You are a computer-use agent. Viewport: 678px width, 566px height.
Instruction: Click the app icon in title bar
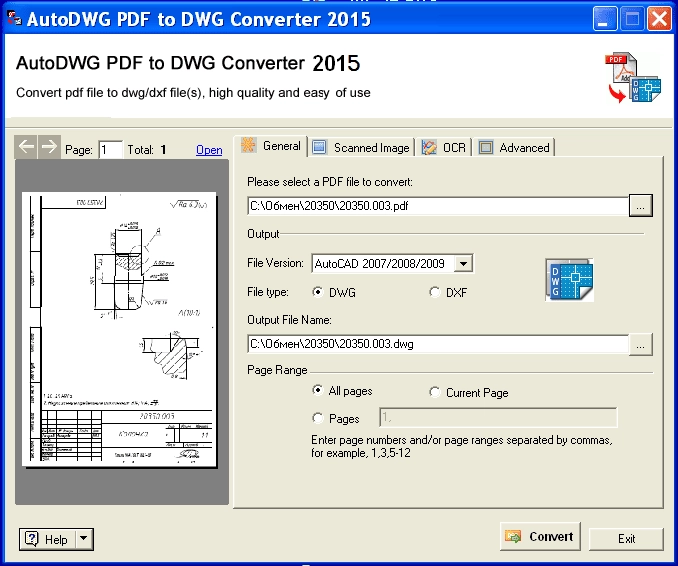point(14,18)
